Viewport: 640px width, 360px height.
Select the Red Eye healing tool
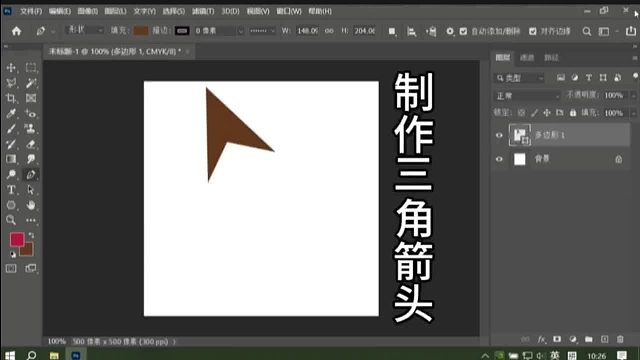click(x=31, y=113)
